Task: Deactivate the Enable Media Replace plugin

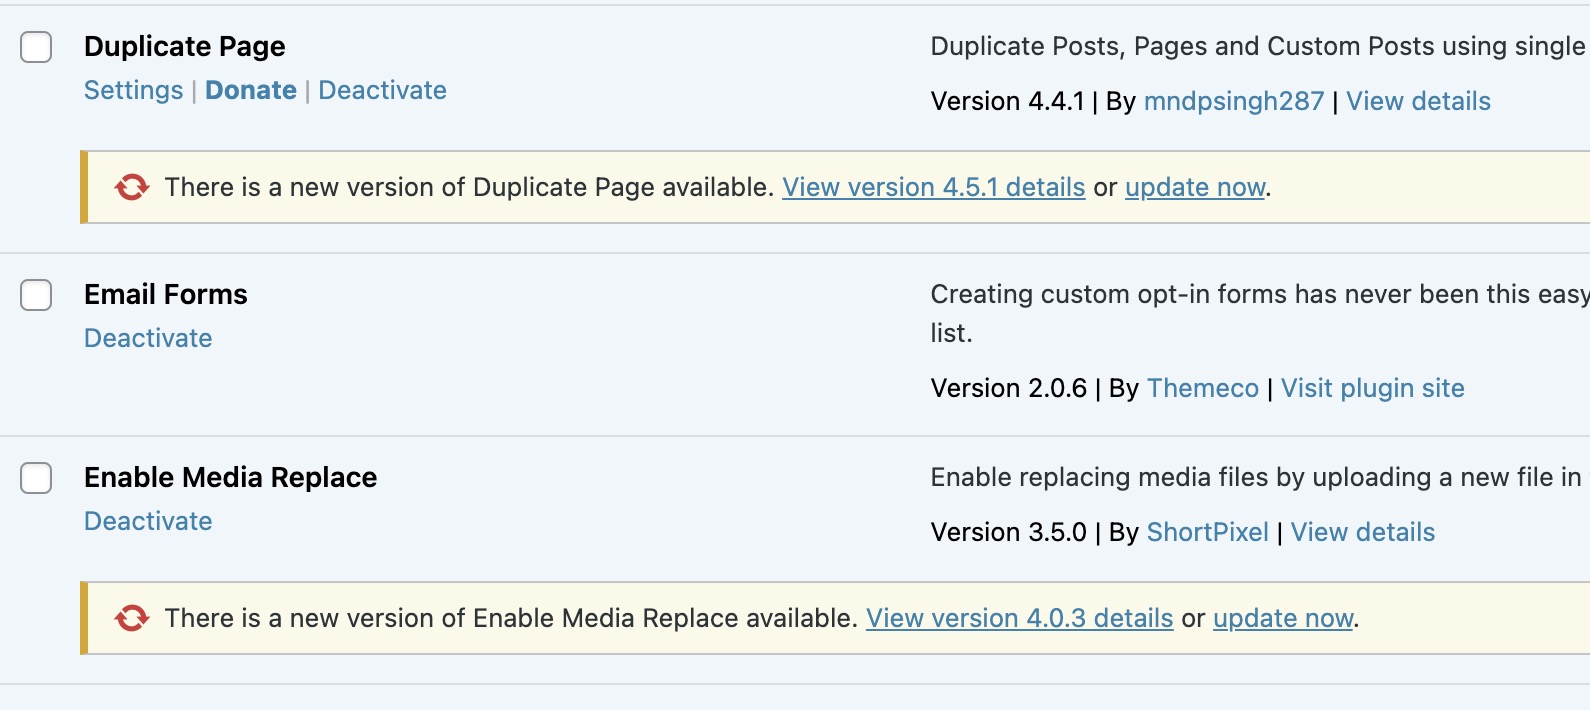Action: (x=148, y=521)
